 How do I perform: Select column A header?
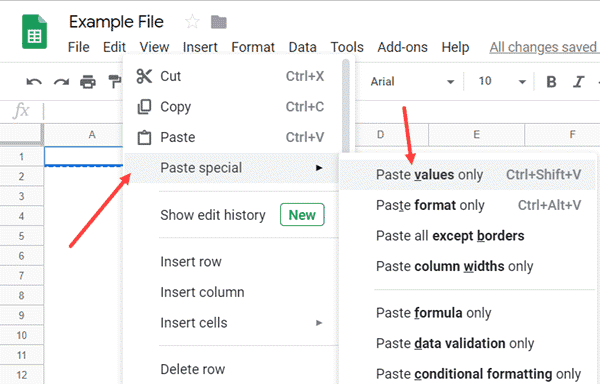point(83,135)
